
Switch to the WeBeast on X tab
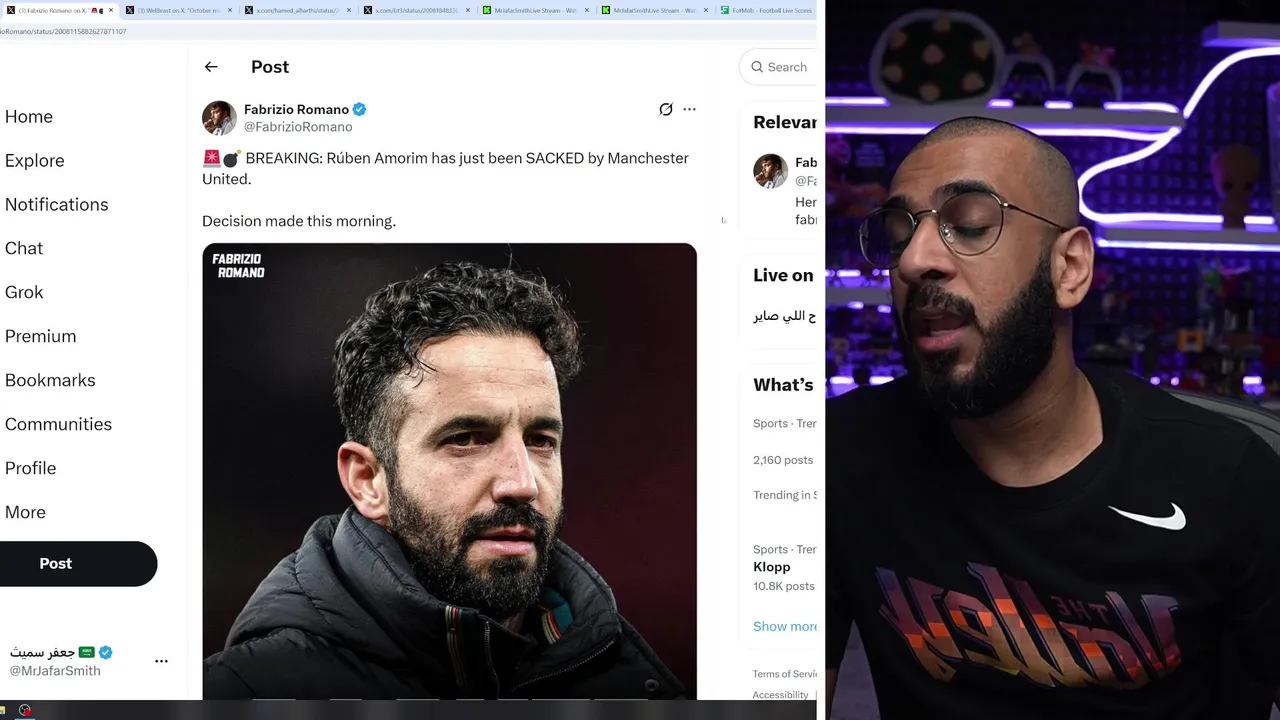173,10
